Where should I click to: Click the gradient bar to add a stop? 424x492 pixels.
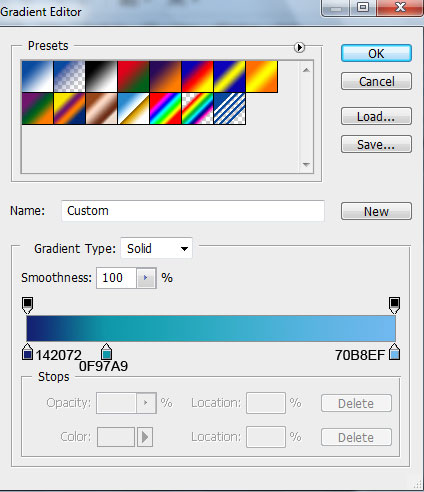(x=211, y=329)
